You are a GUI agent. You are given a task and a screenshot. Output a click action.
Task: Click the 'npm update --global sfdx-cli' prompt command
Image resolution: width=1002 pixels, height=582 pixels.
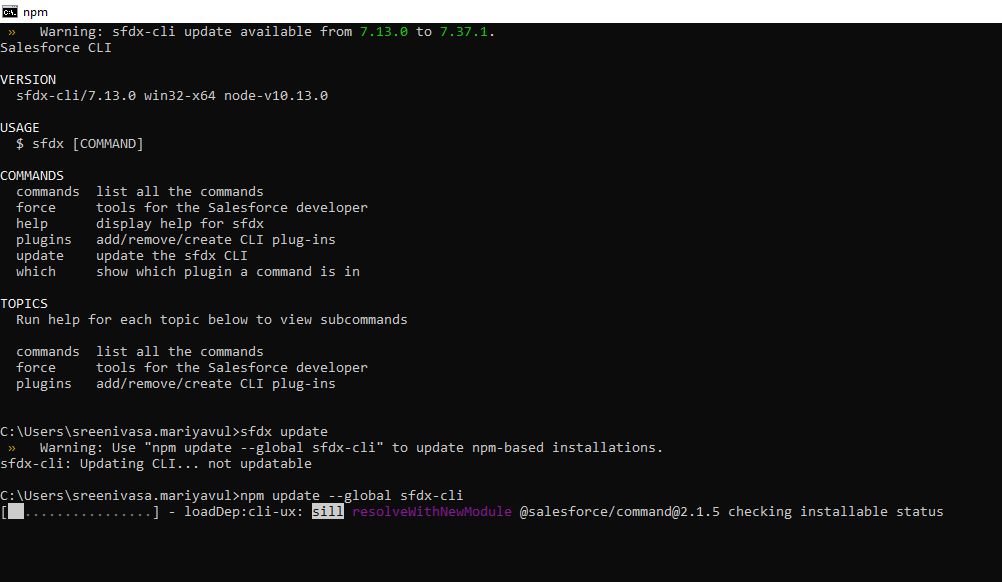[x=351, y=496]
